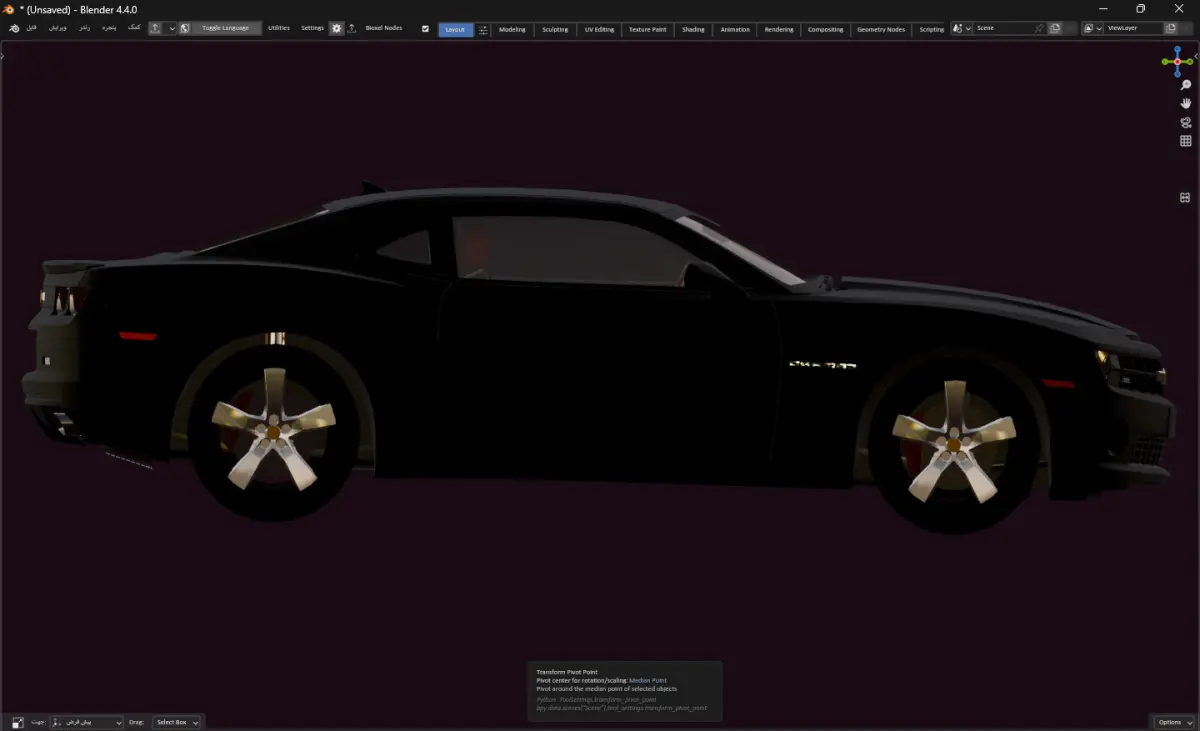Switch to the Rendering workspace tab
Viewport: 1200px width, 731px height.
(x=779, y=30)
